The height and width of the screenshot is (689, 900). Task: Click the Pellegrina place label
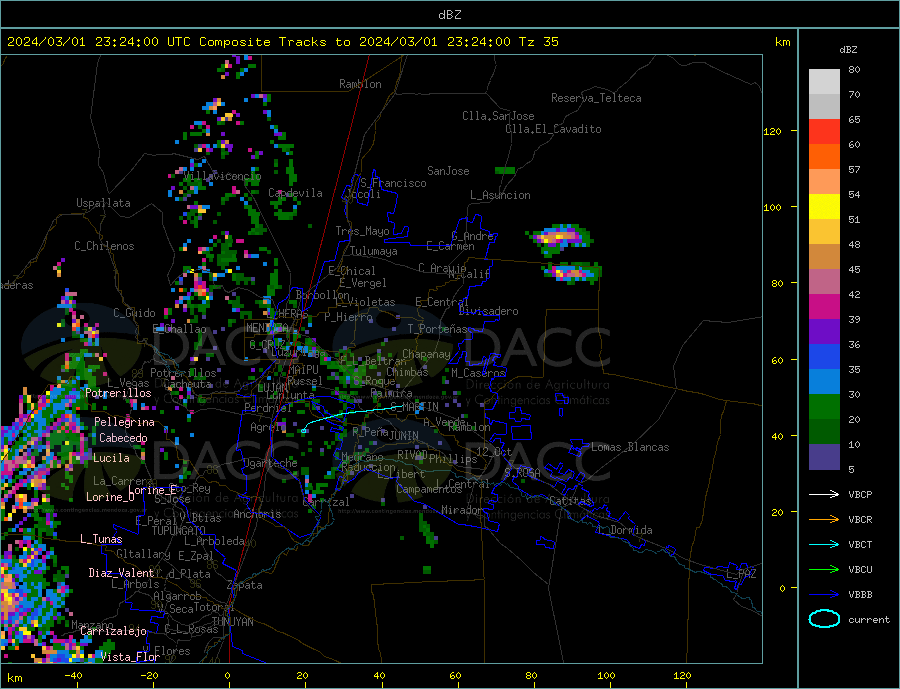pos(125,422)
